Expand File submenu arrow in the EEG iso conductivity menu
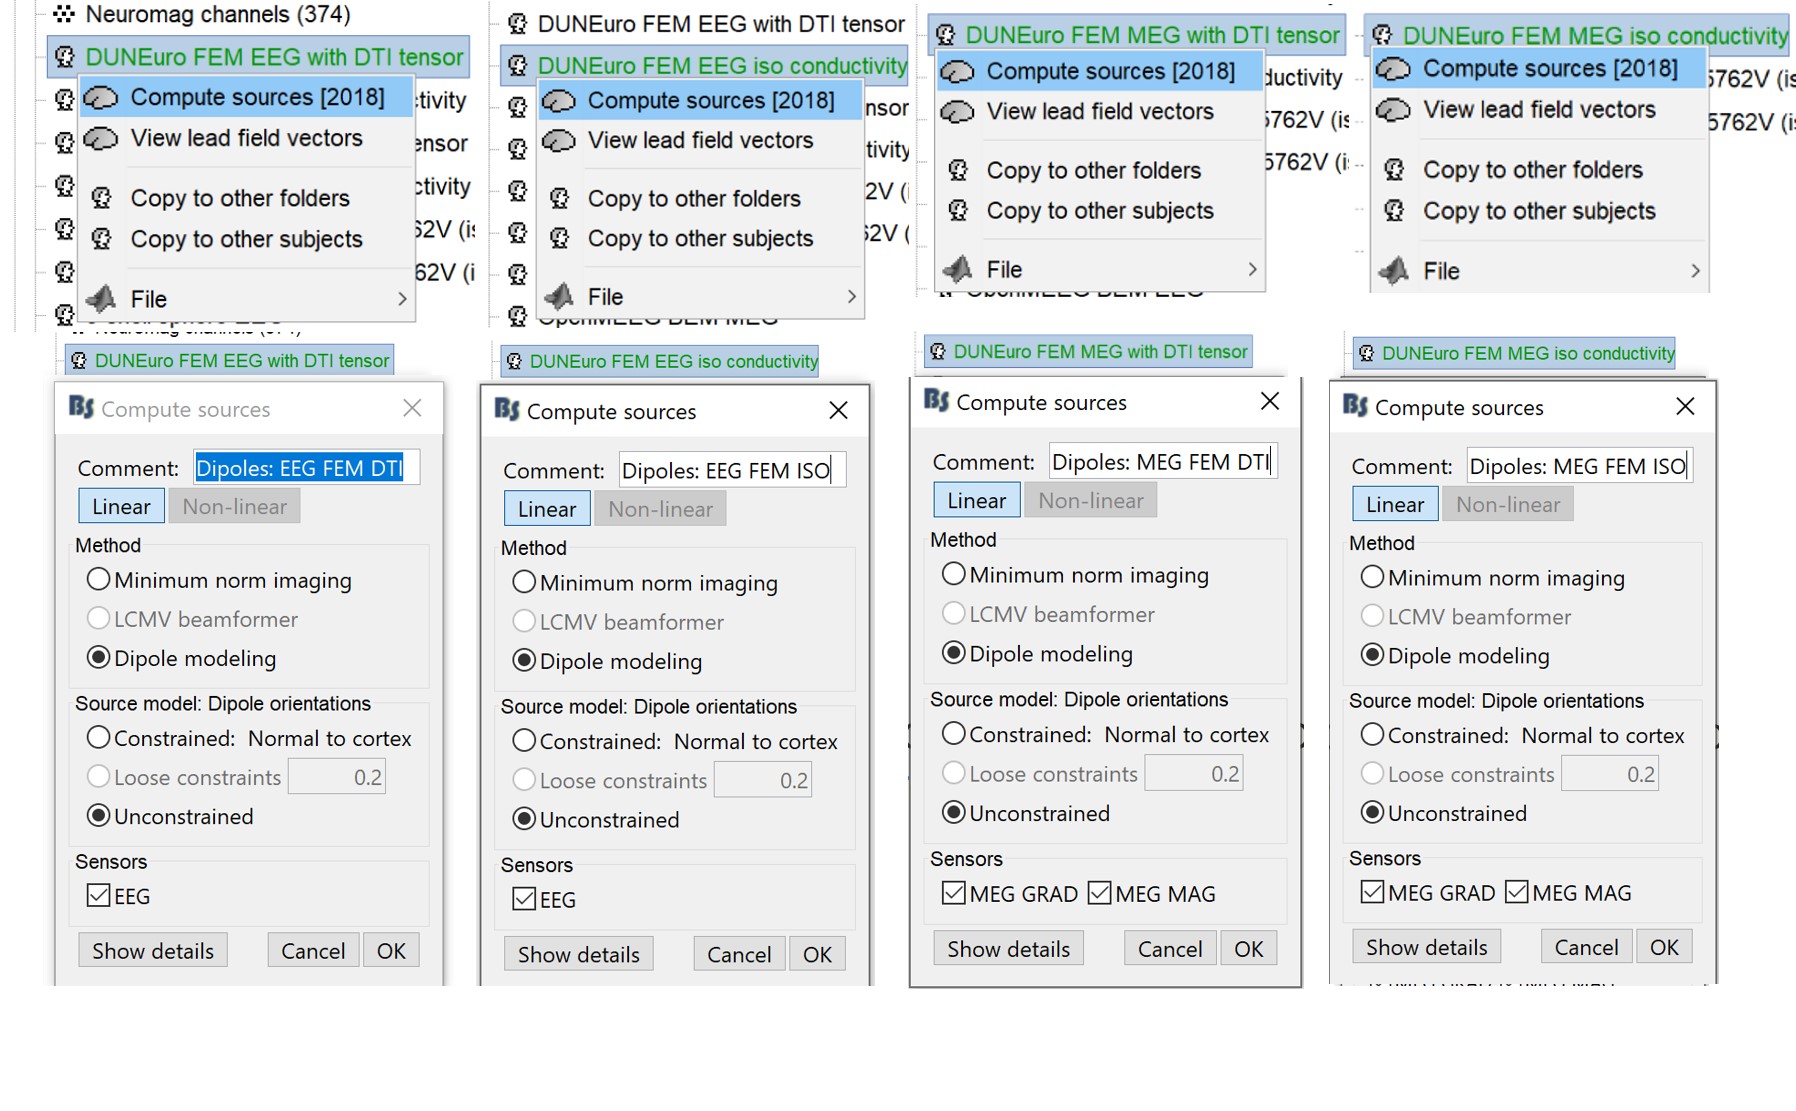The width and height of the screenshot is (1796, 1111). point(851,297)
